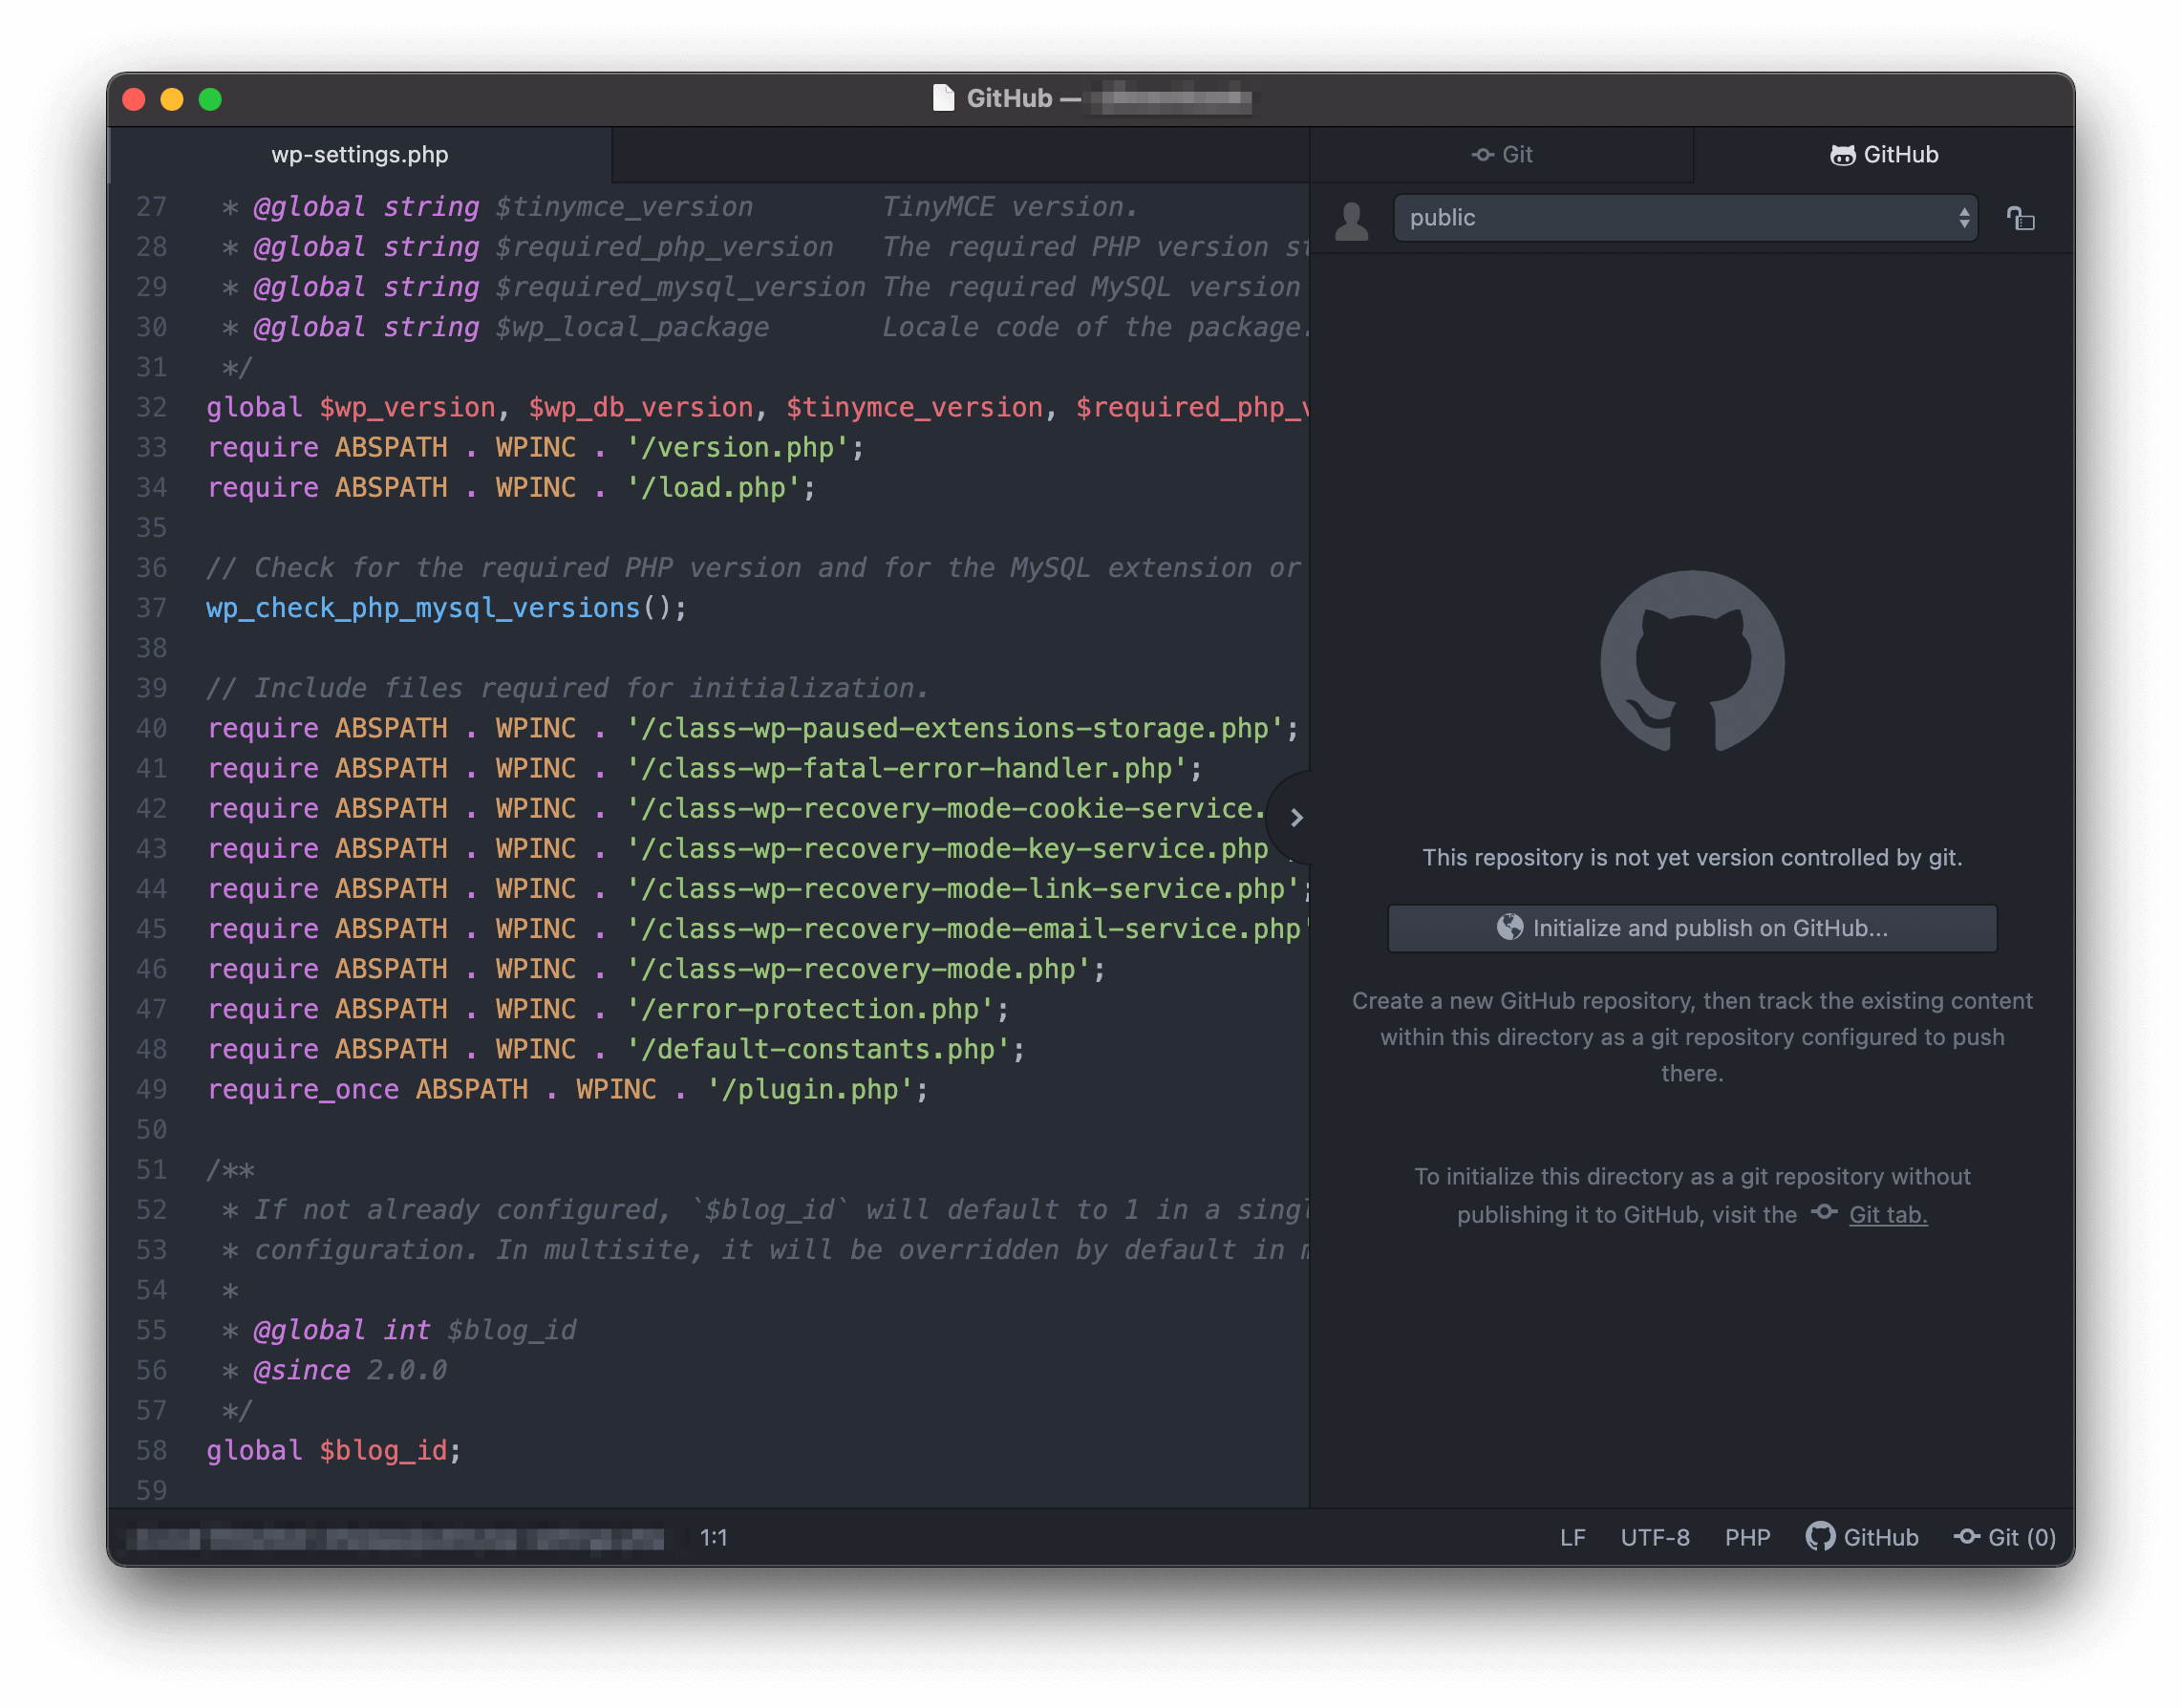Click line number 58 in gutter

[151, 1450]
